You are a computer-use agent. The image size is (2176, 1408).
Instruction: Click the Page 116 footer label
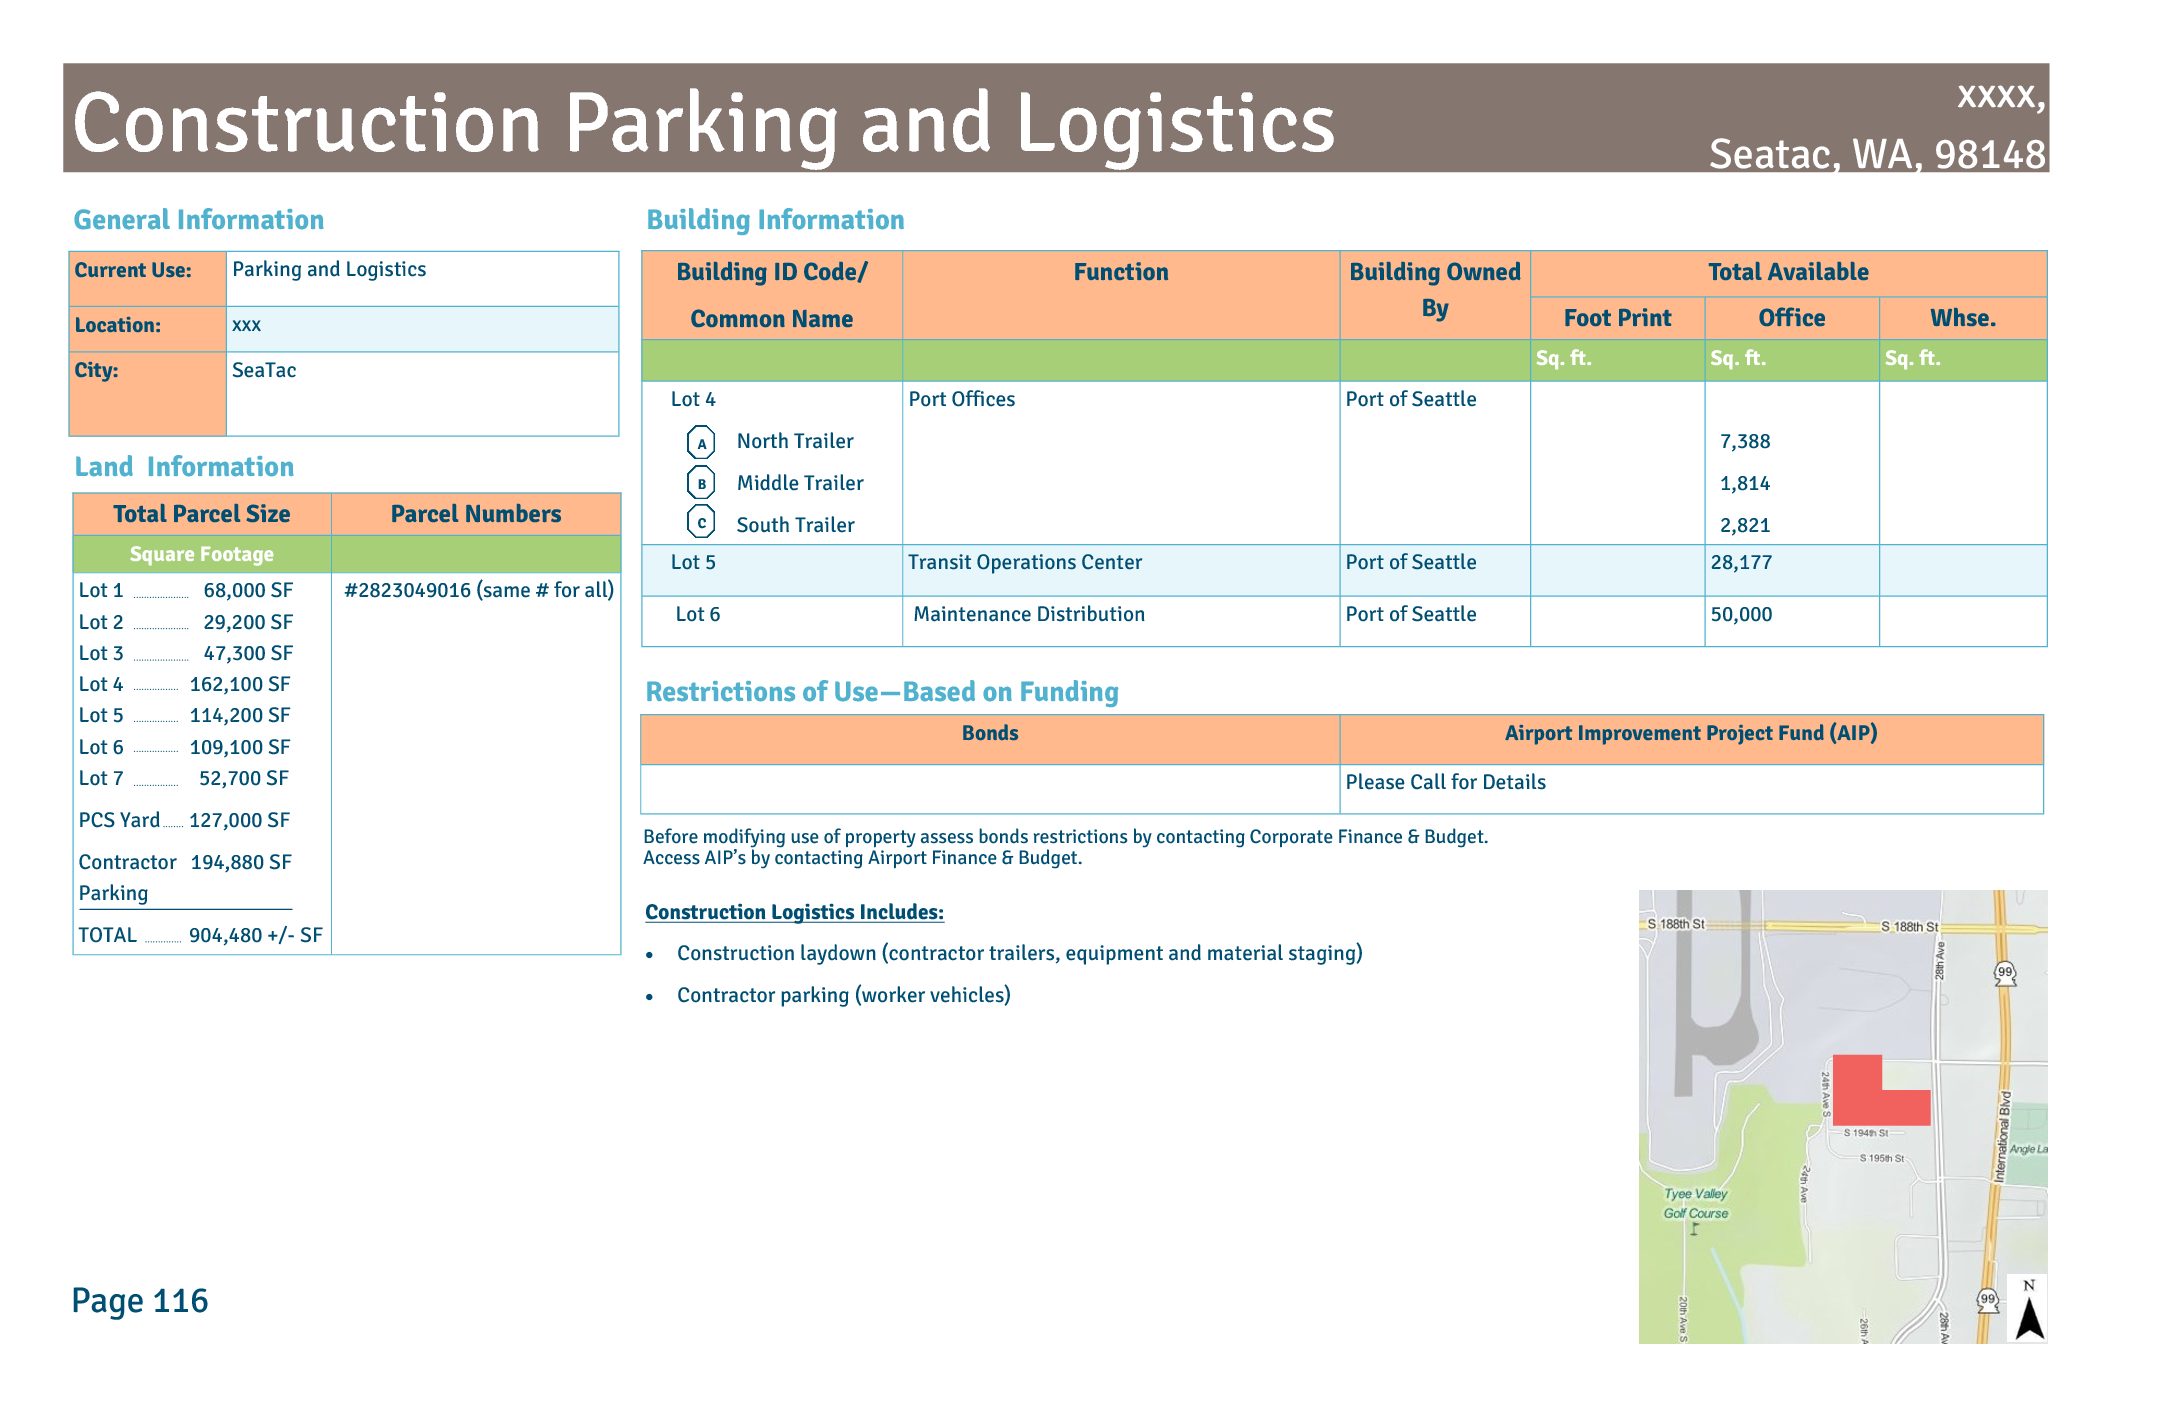(140, 1301)
